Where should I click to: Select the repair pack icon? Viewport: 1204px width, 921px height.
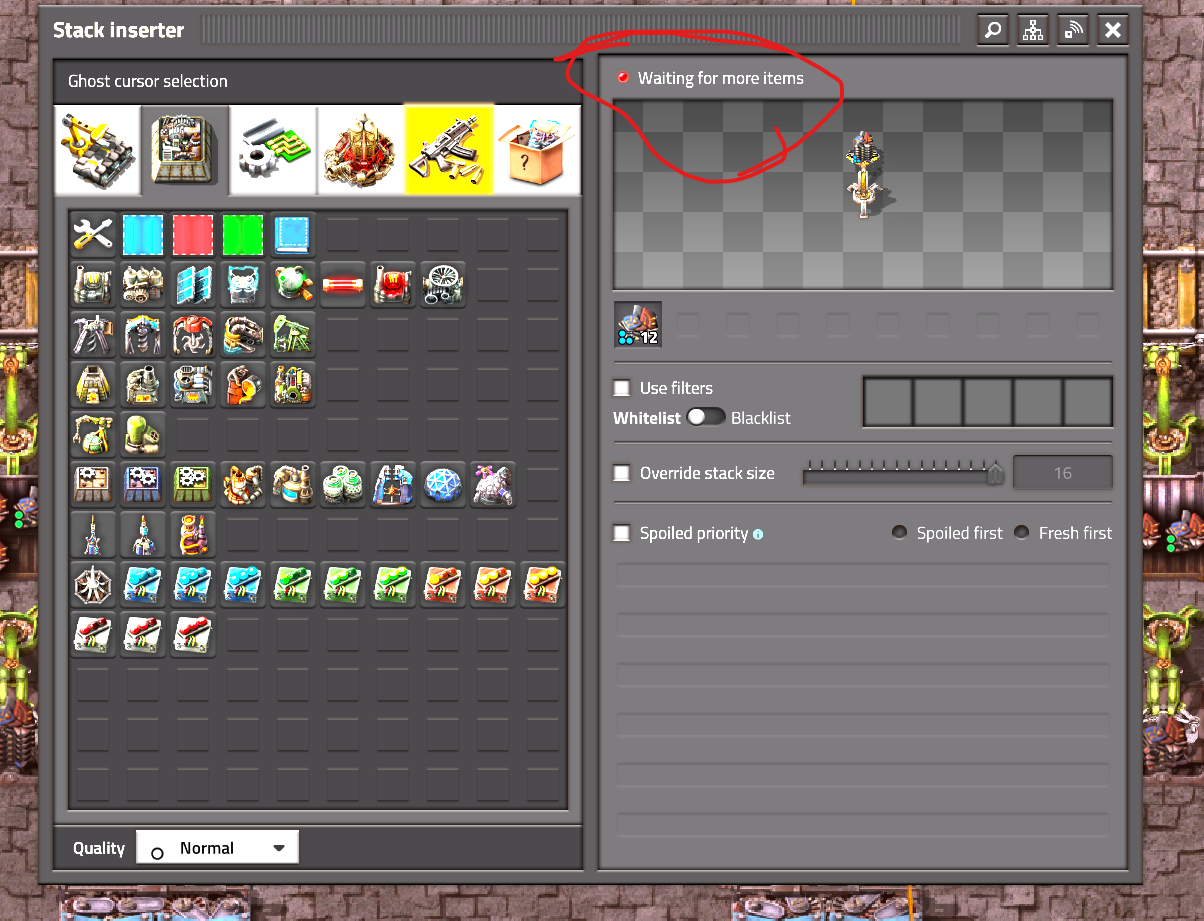[x=95, y=235]
